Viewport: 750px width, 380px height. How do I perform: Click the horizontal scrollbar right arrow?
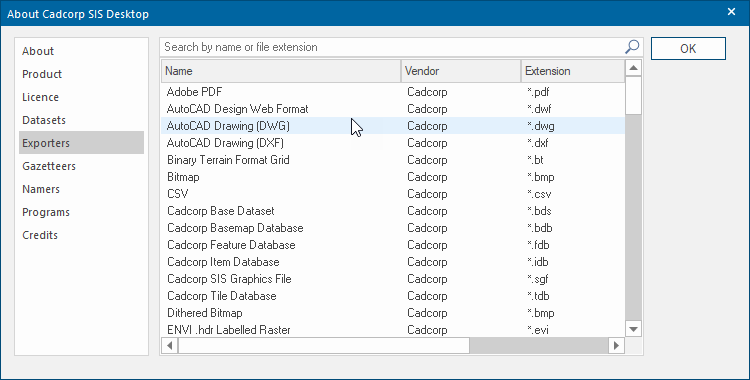click(617, 345)
